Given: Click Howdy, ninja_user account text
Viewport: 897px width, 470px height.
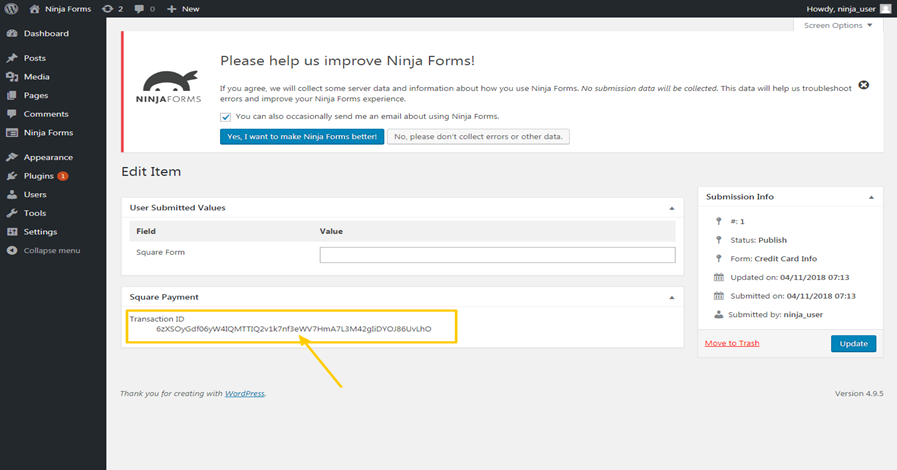Looking at the screenshot, I should pos(841,9).
